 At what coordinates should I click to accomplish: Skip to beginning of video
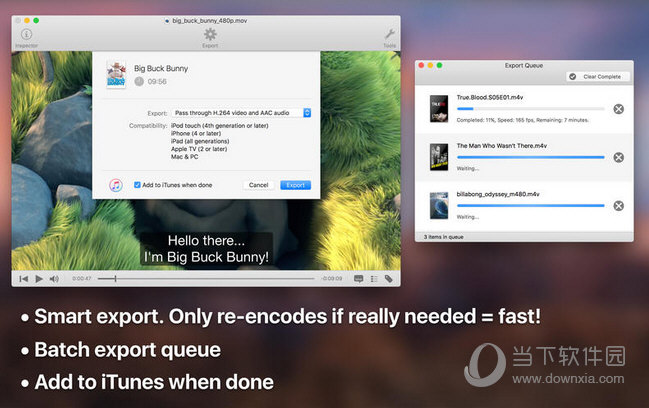24,279
